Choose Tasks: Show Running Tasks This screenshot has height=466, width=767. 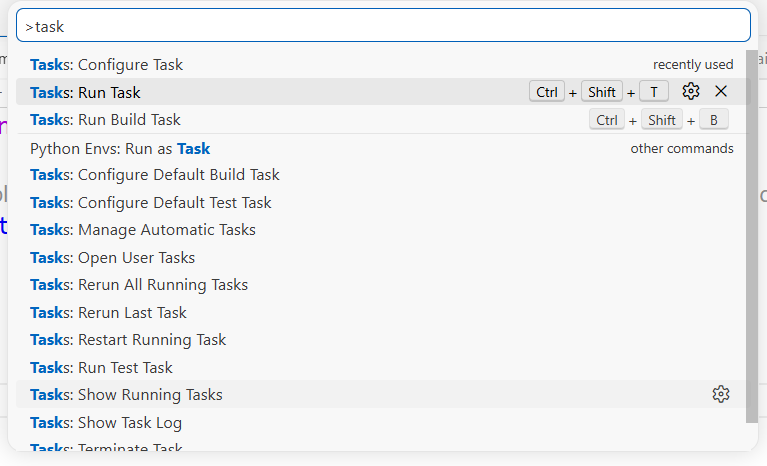(x=383, y=395)
